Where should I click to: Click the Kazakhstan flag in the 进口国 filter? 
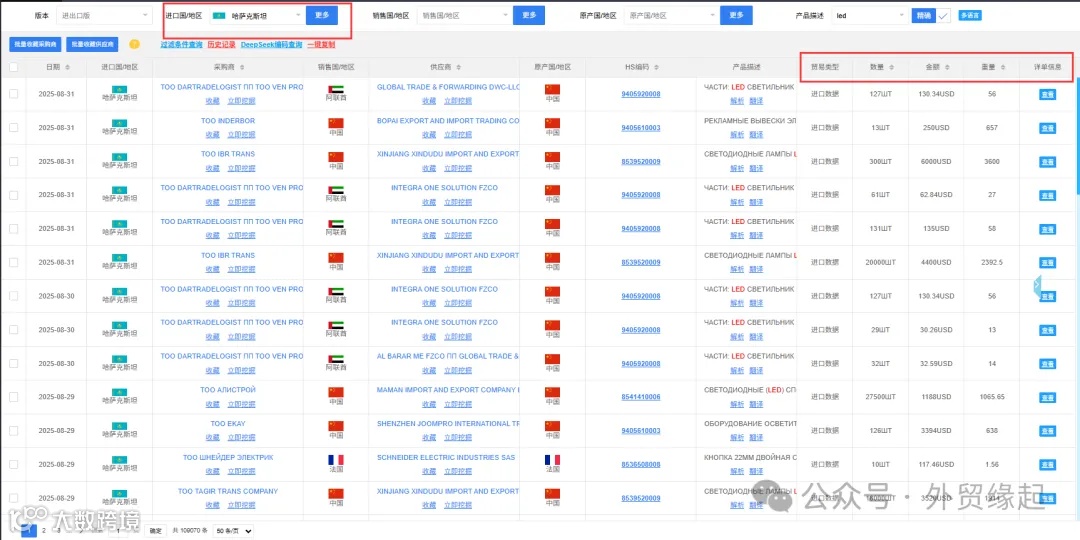point(220,15)
